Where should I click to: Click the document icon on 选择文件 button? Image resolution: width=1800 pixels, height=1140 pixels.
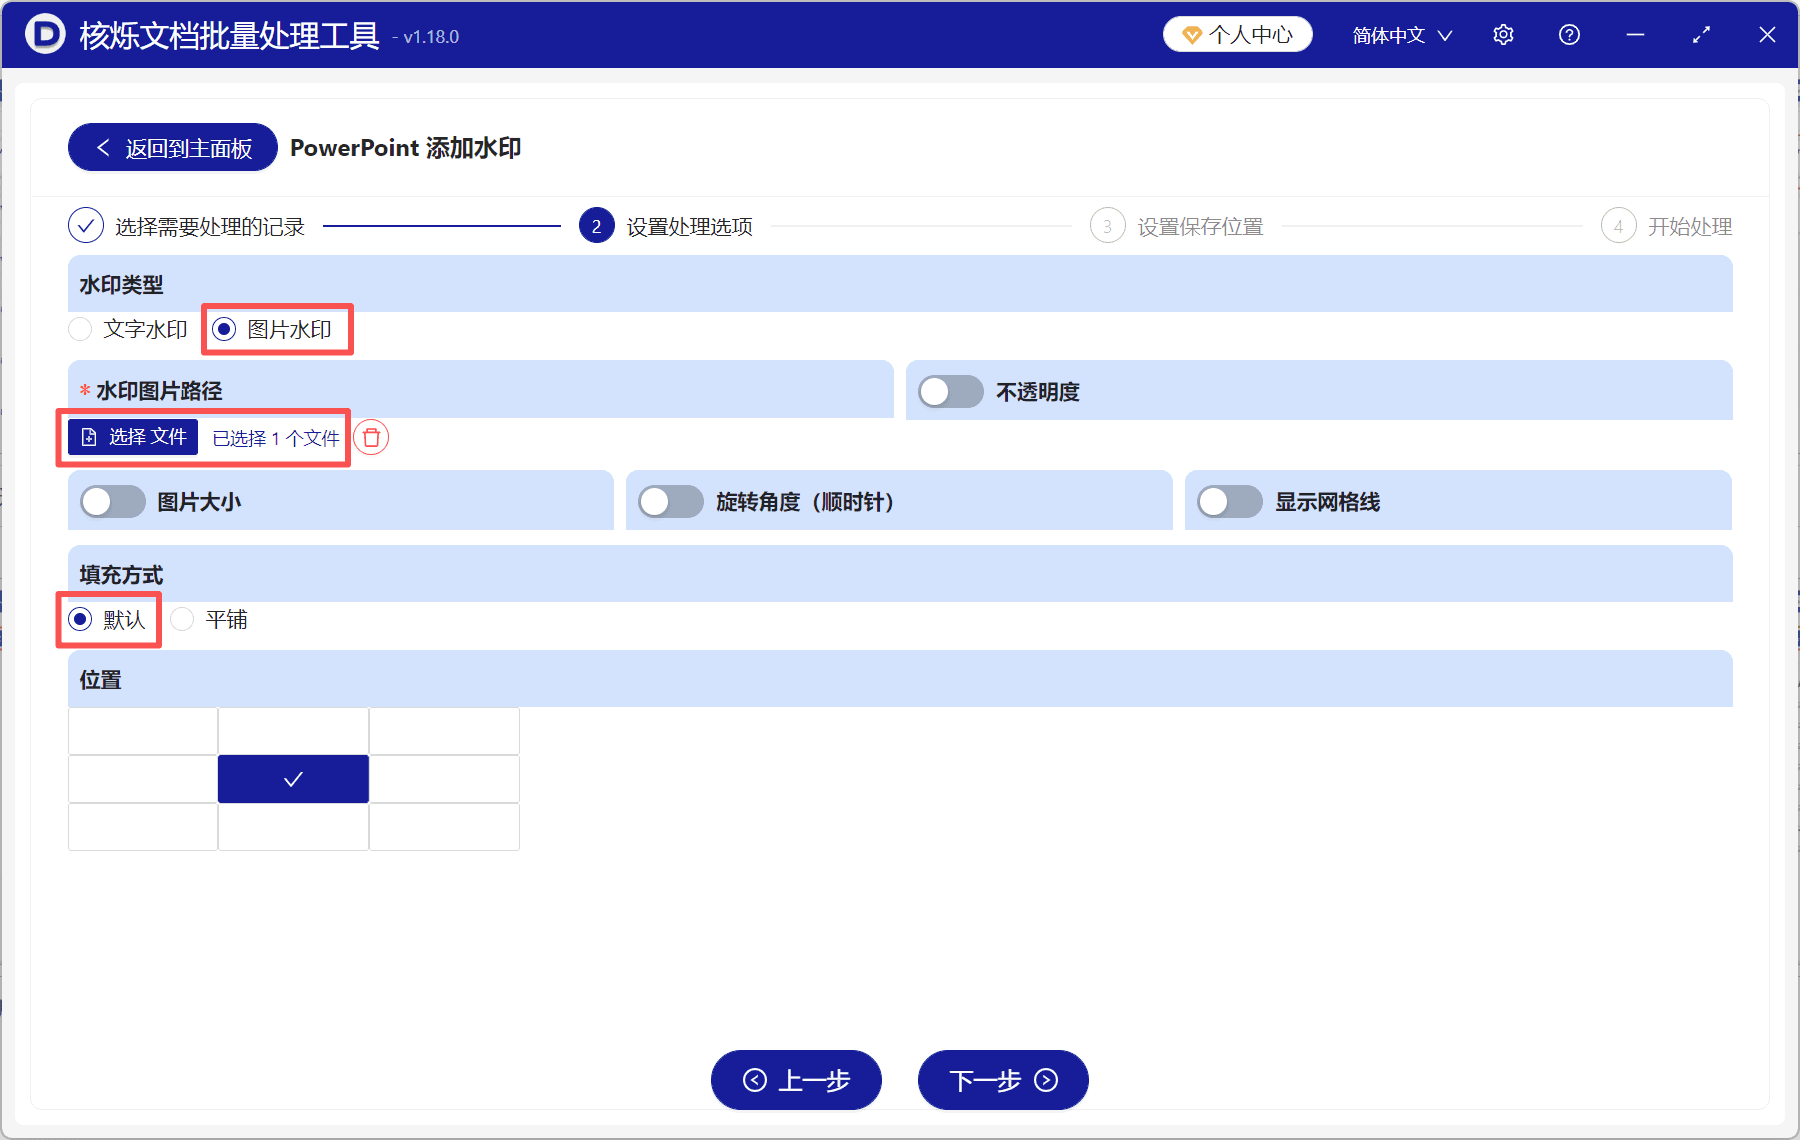tap(89, 437)
